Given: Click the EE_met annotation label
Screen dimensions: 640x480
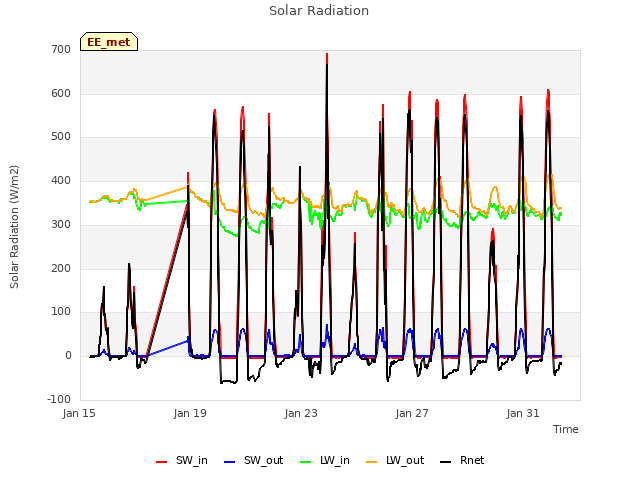Looking at the screenshot, I should pyautogui.click(x=109, y=42).
